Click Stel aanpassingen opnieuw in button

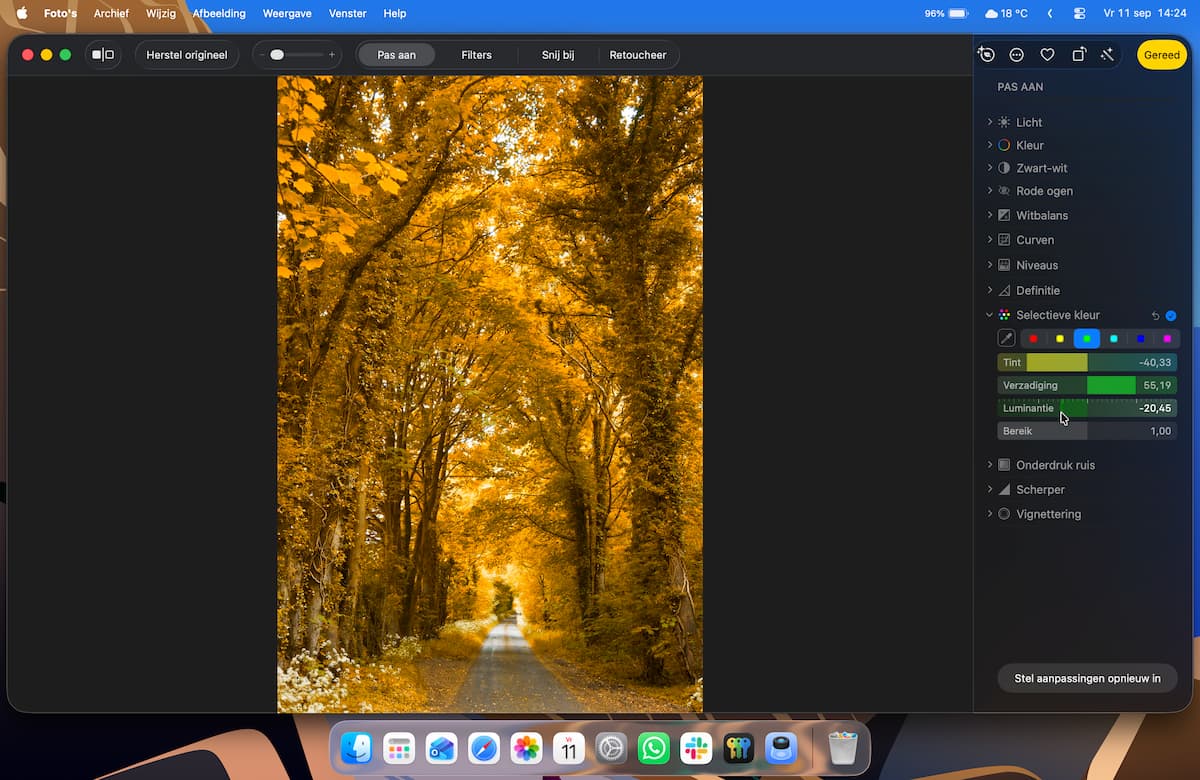[x=1087, y=678]
